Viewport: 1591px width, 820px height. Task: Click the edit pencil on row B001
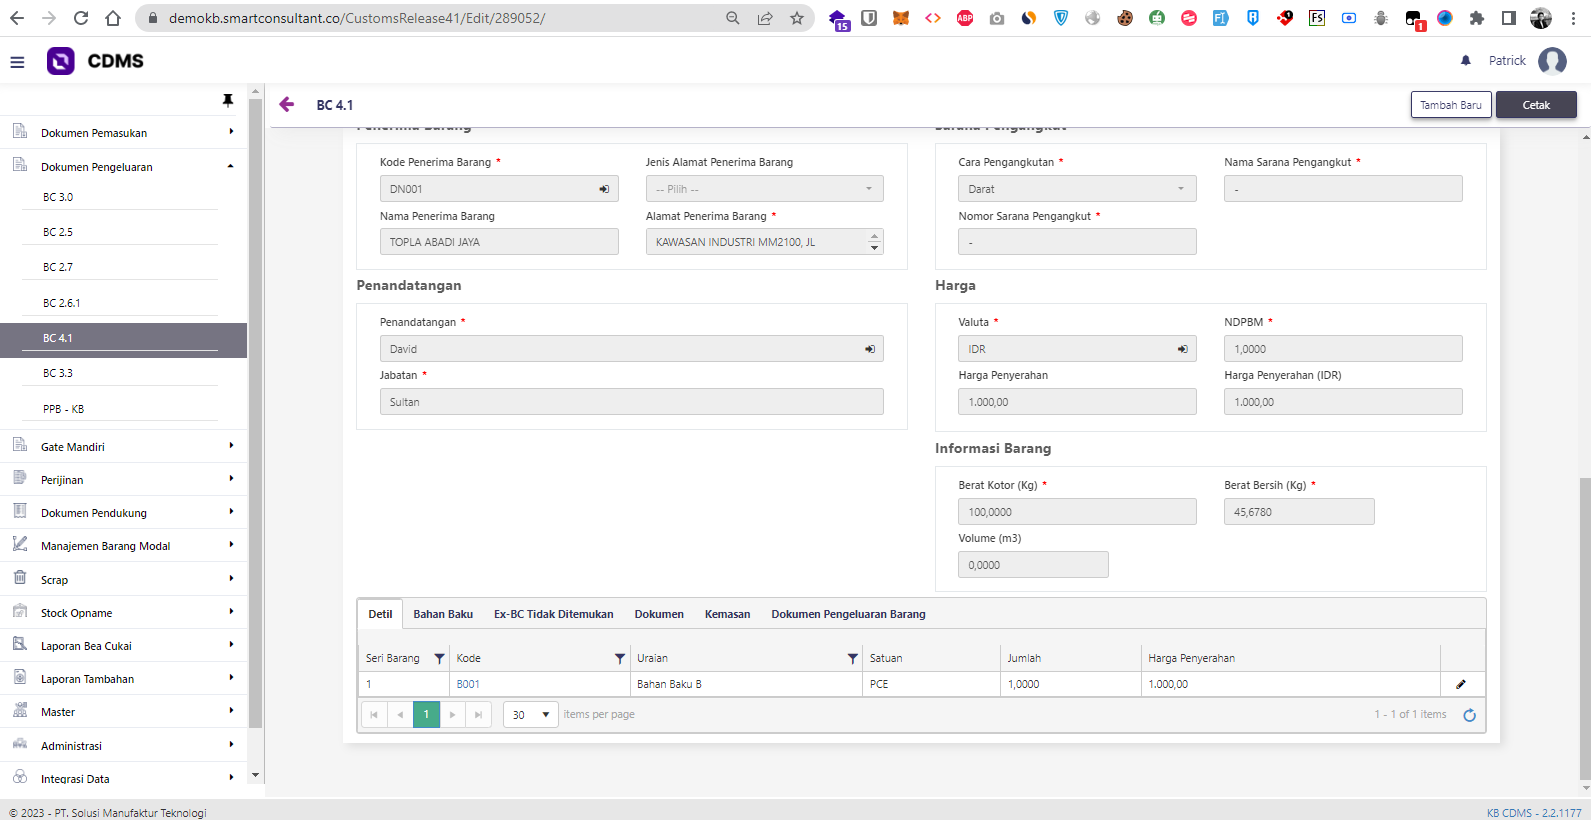point(1461,685)
